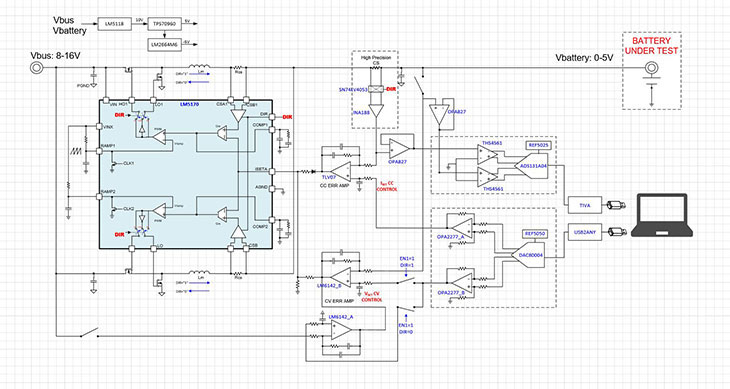Select the DAC80004 converter symbol
The width and height of the screenshot is (730, 389).
pyautogui.click(x=528, y=255)
